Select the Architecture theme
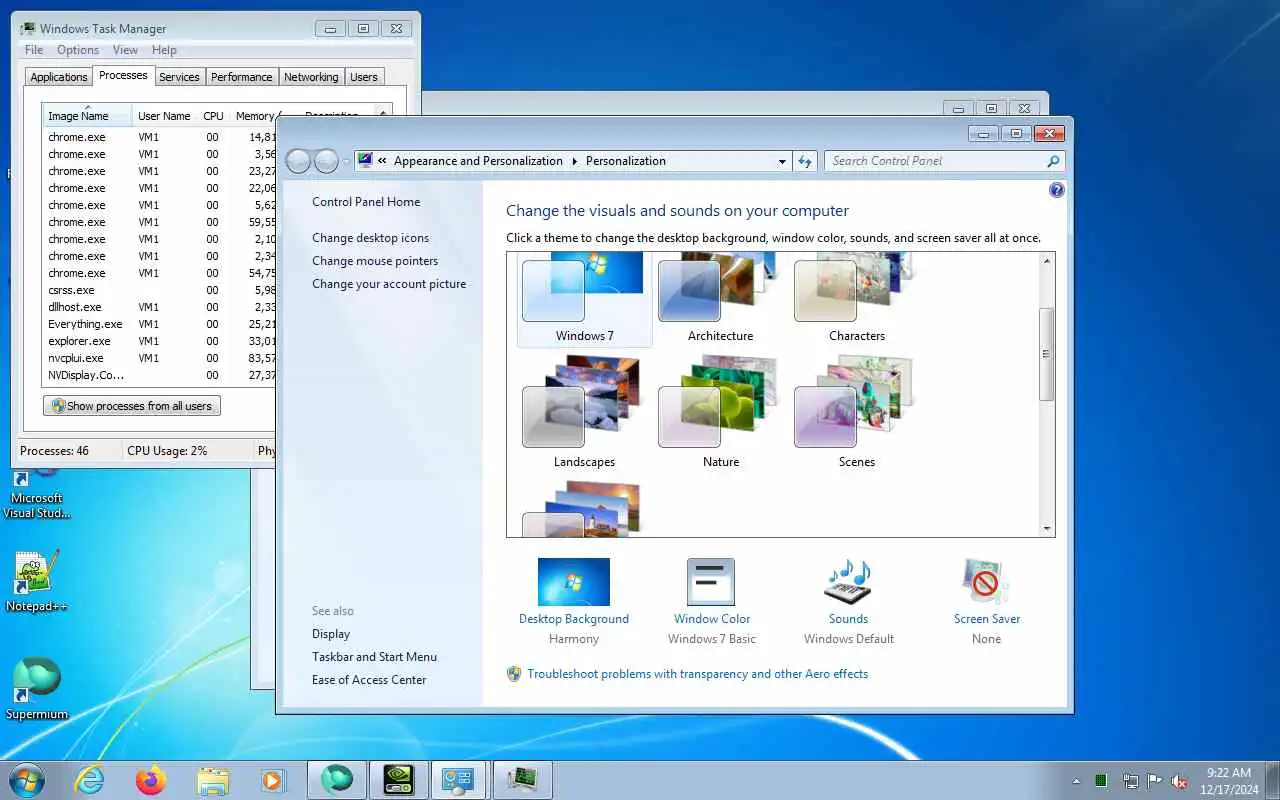 [x=720, y=298]
